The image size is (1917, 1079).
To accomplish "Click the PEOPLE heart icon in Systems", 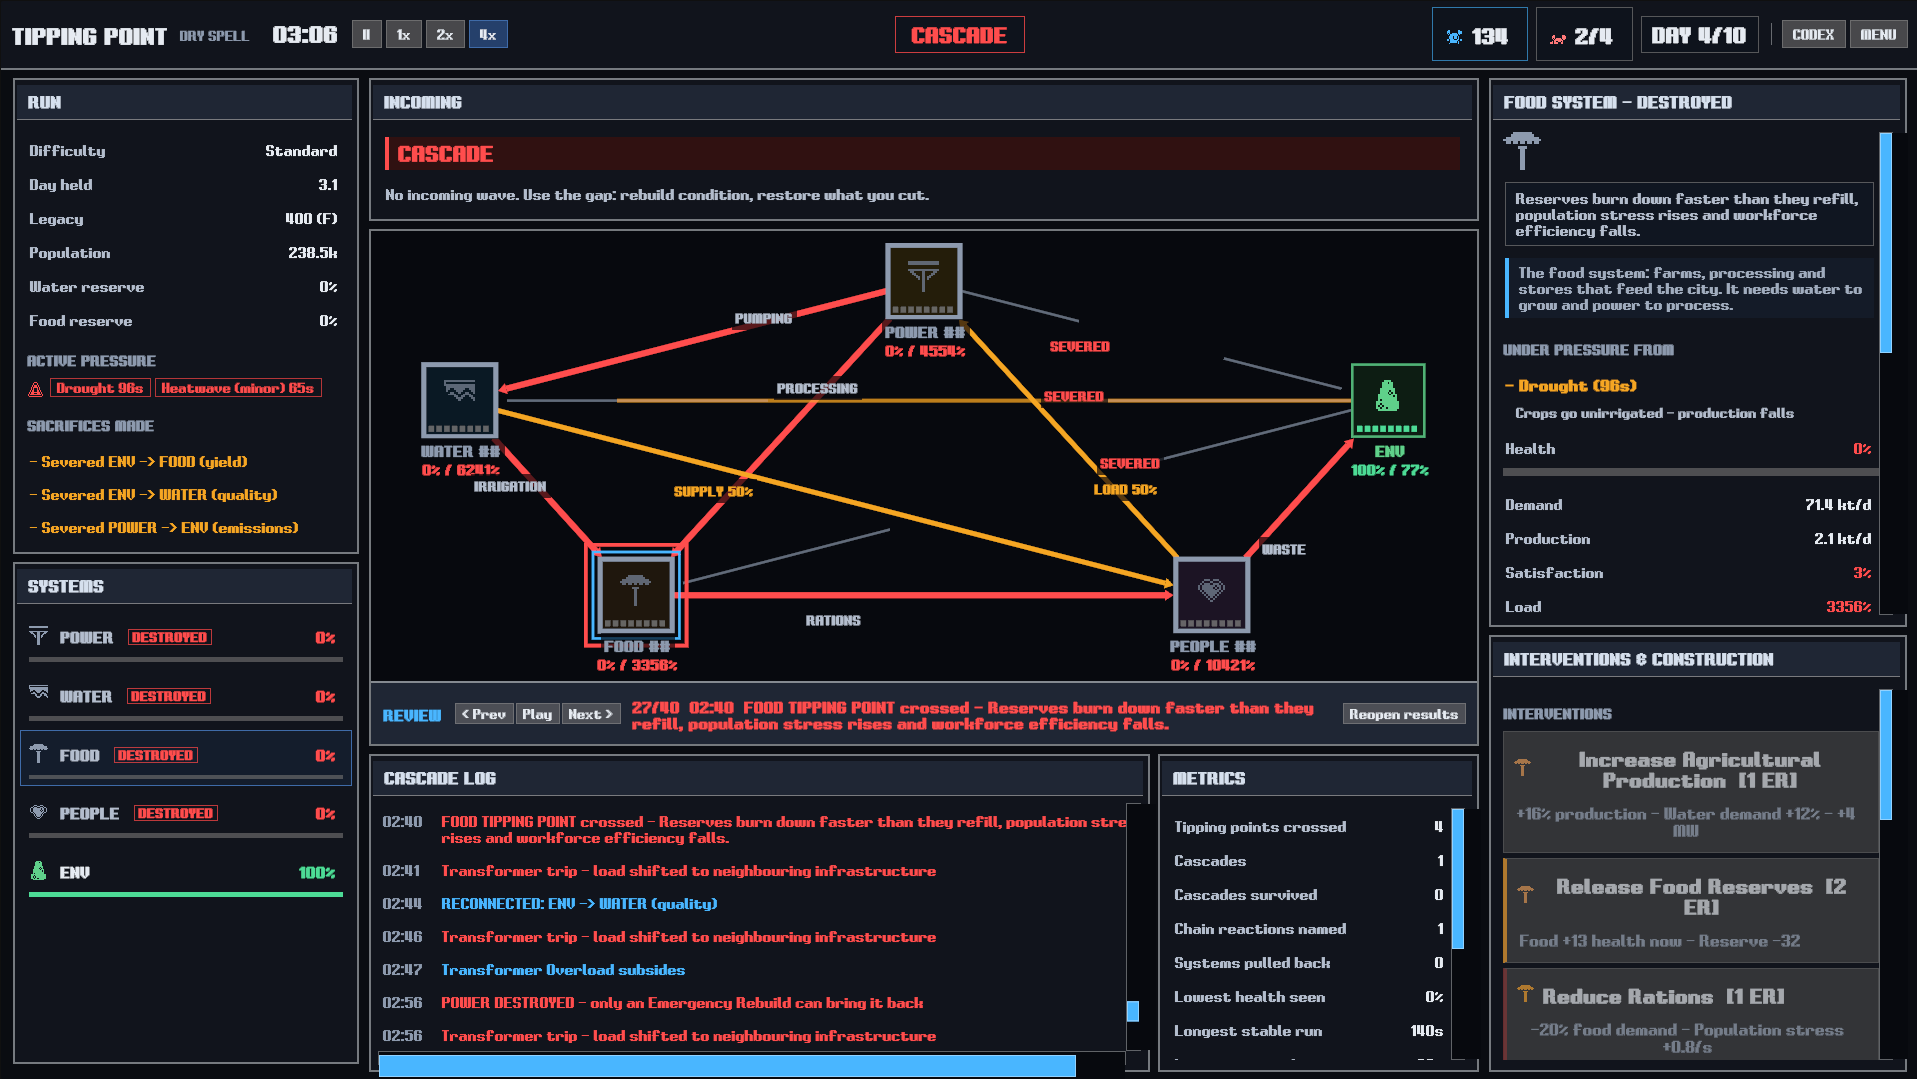I will (x=38, y=812).
